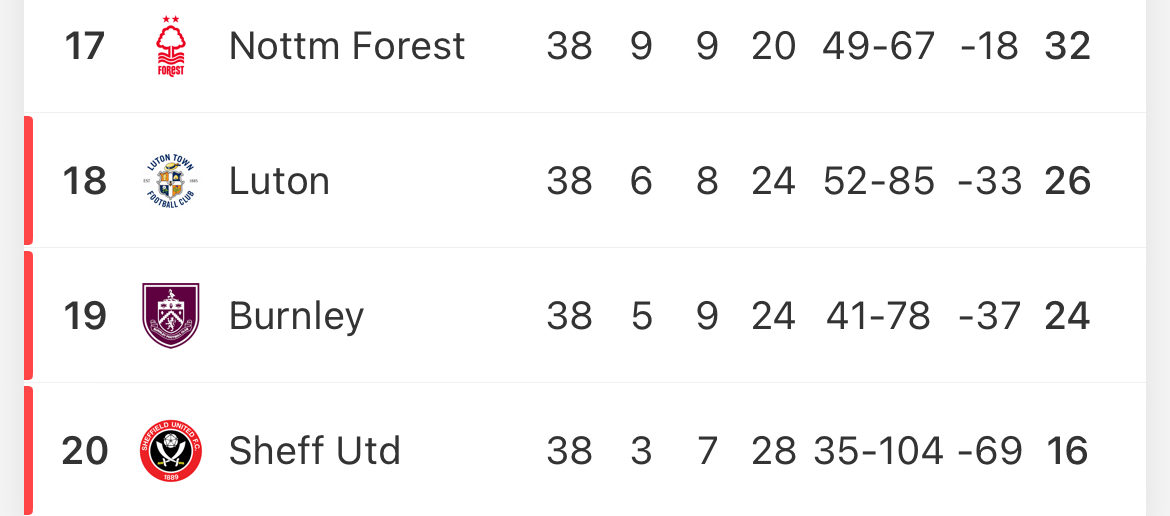Select the 41-78 goals record
This screenshot has height=516, width=1170.
(x=879, y=316)
